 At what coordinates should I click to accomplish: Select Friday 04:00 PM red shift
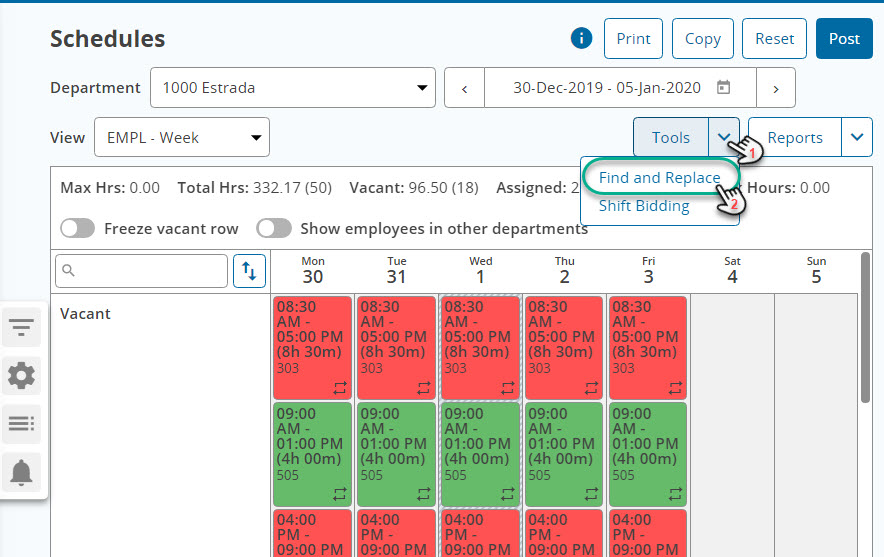[x=648, y=533]
